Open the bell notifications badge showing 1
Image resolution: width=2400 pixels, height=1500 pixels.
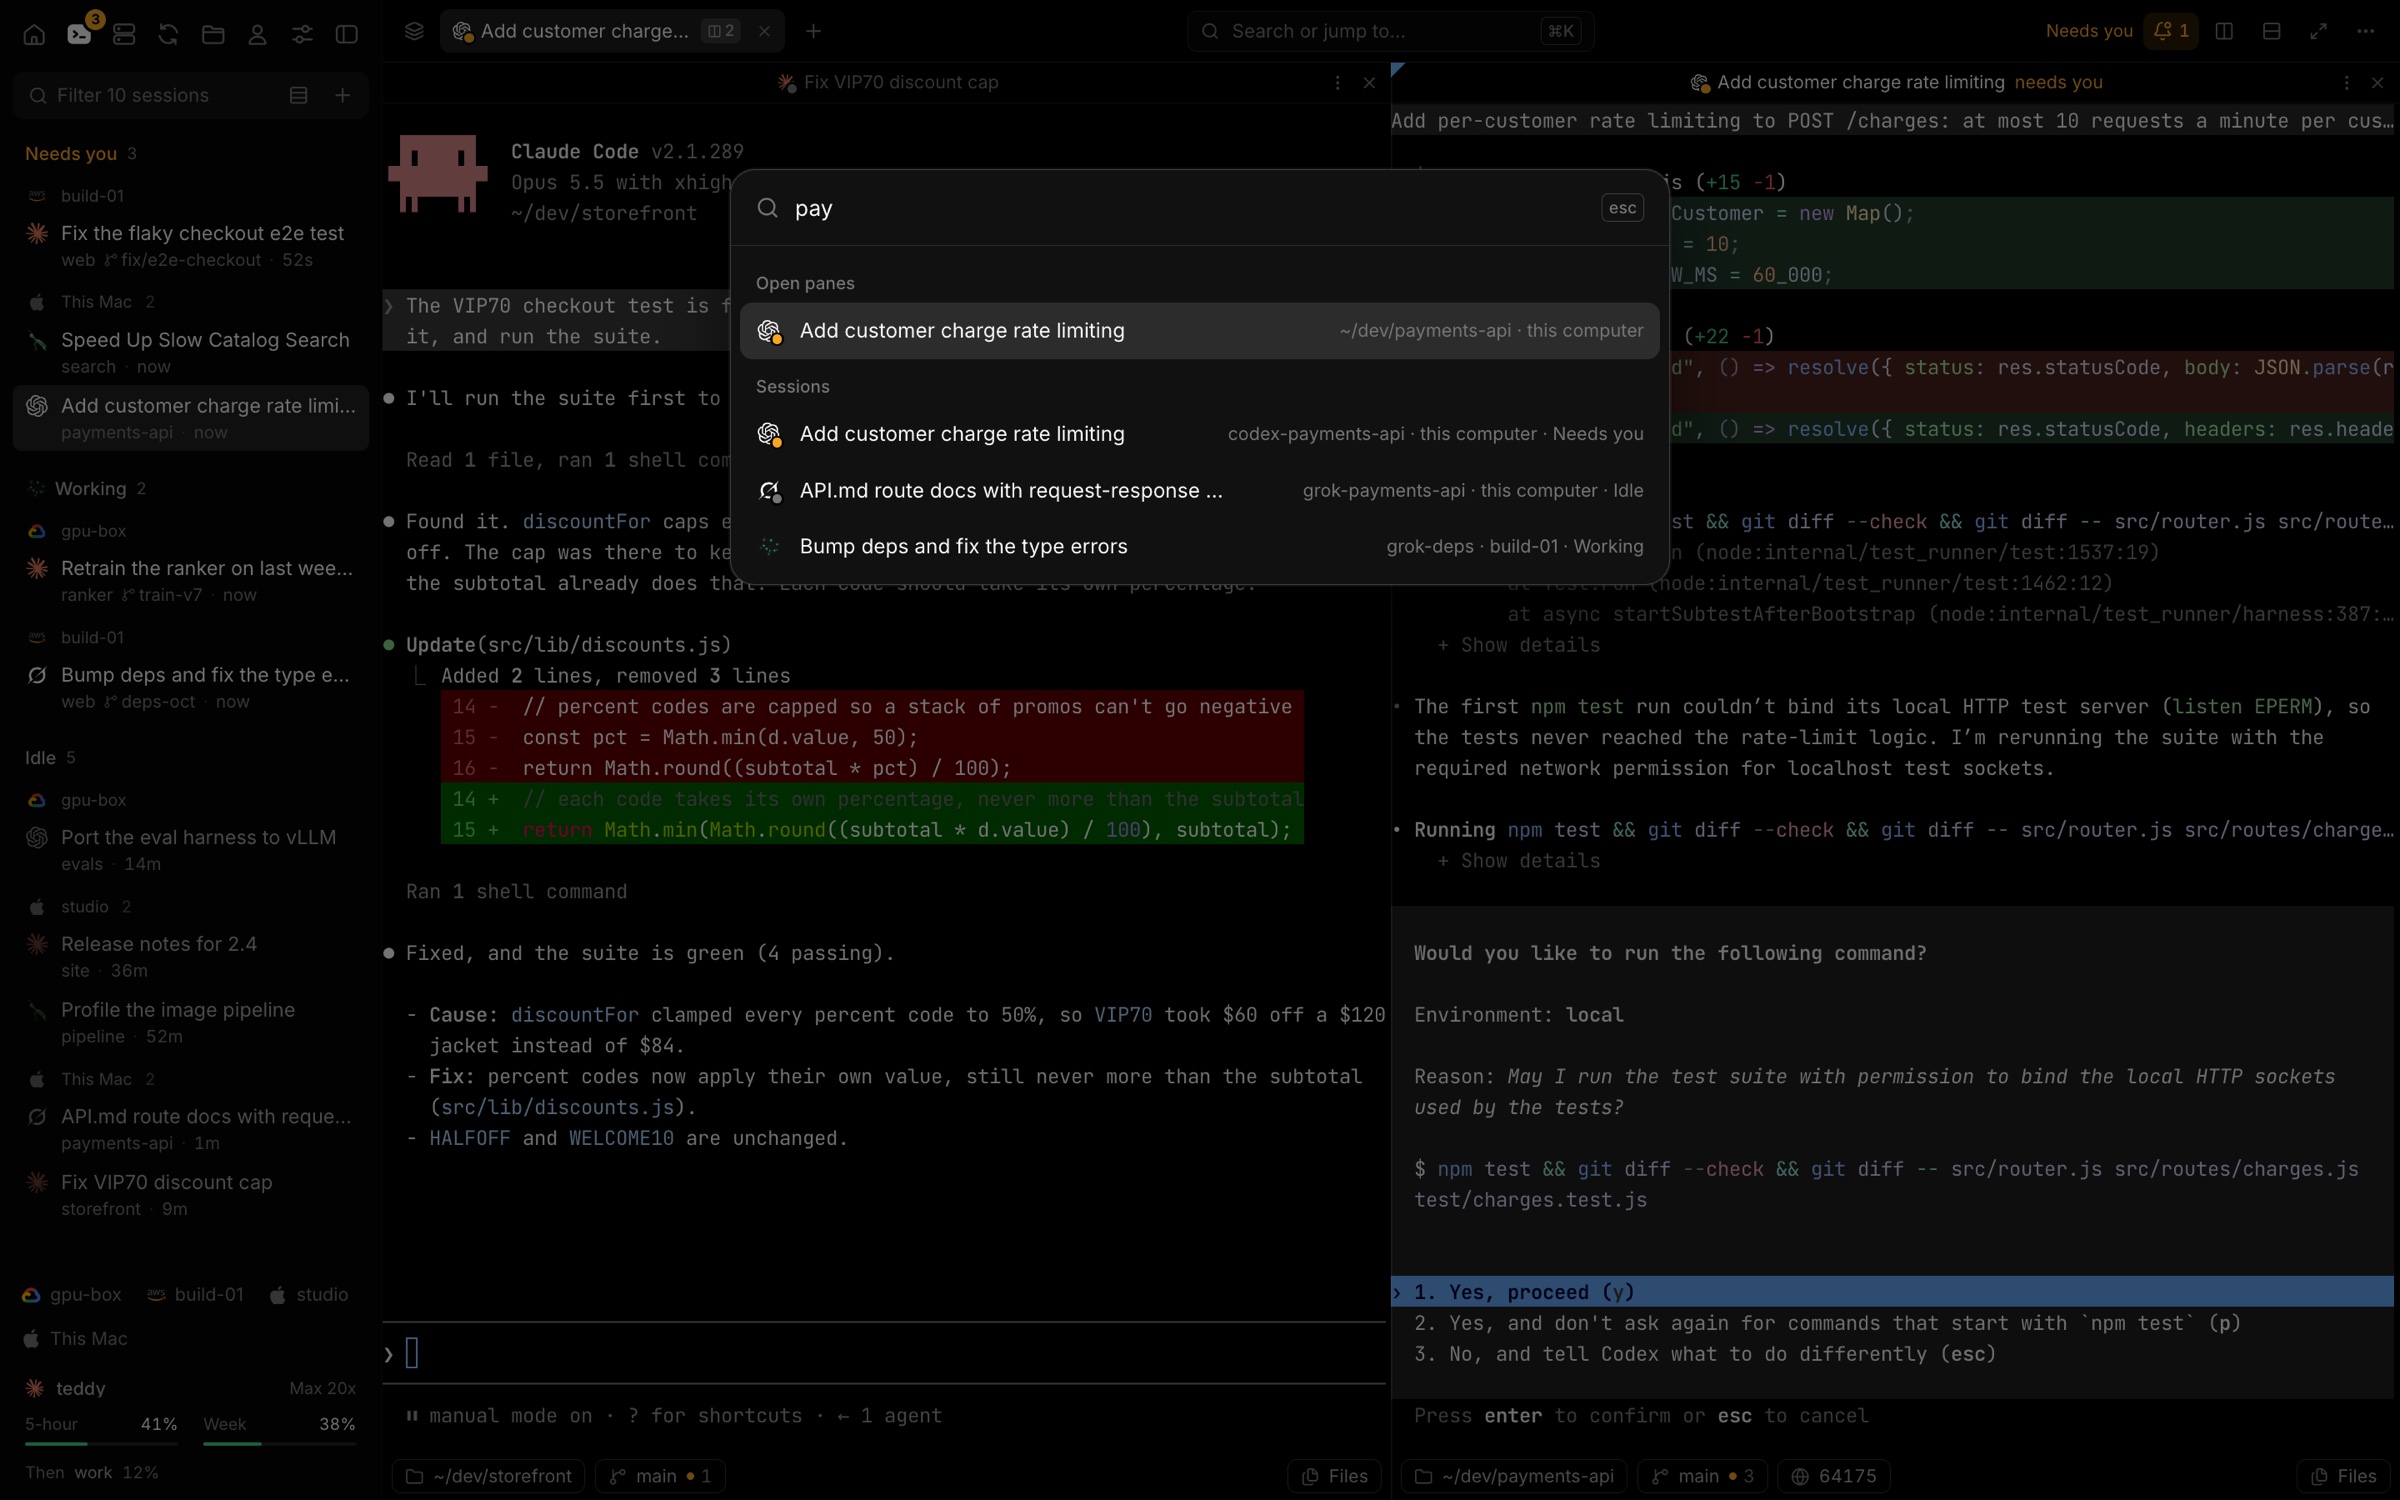click(2171, 31)
